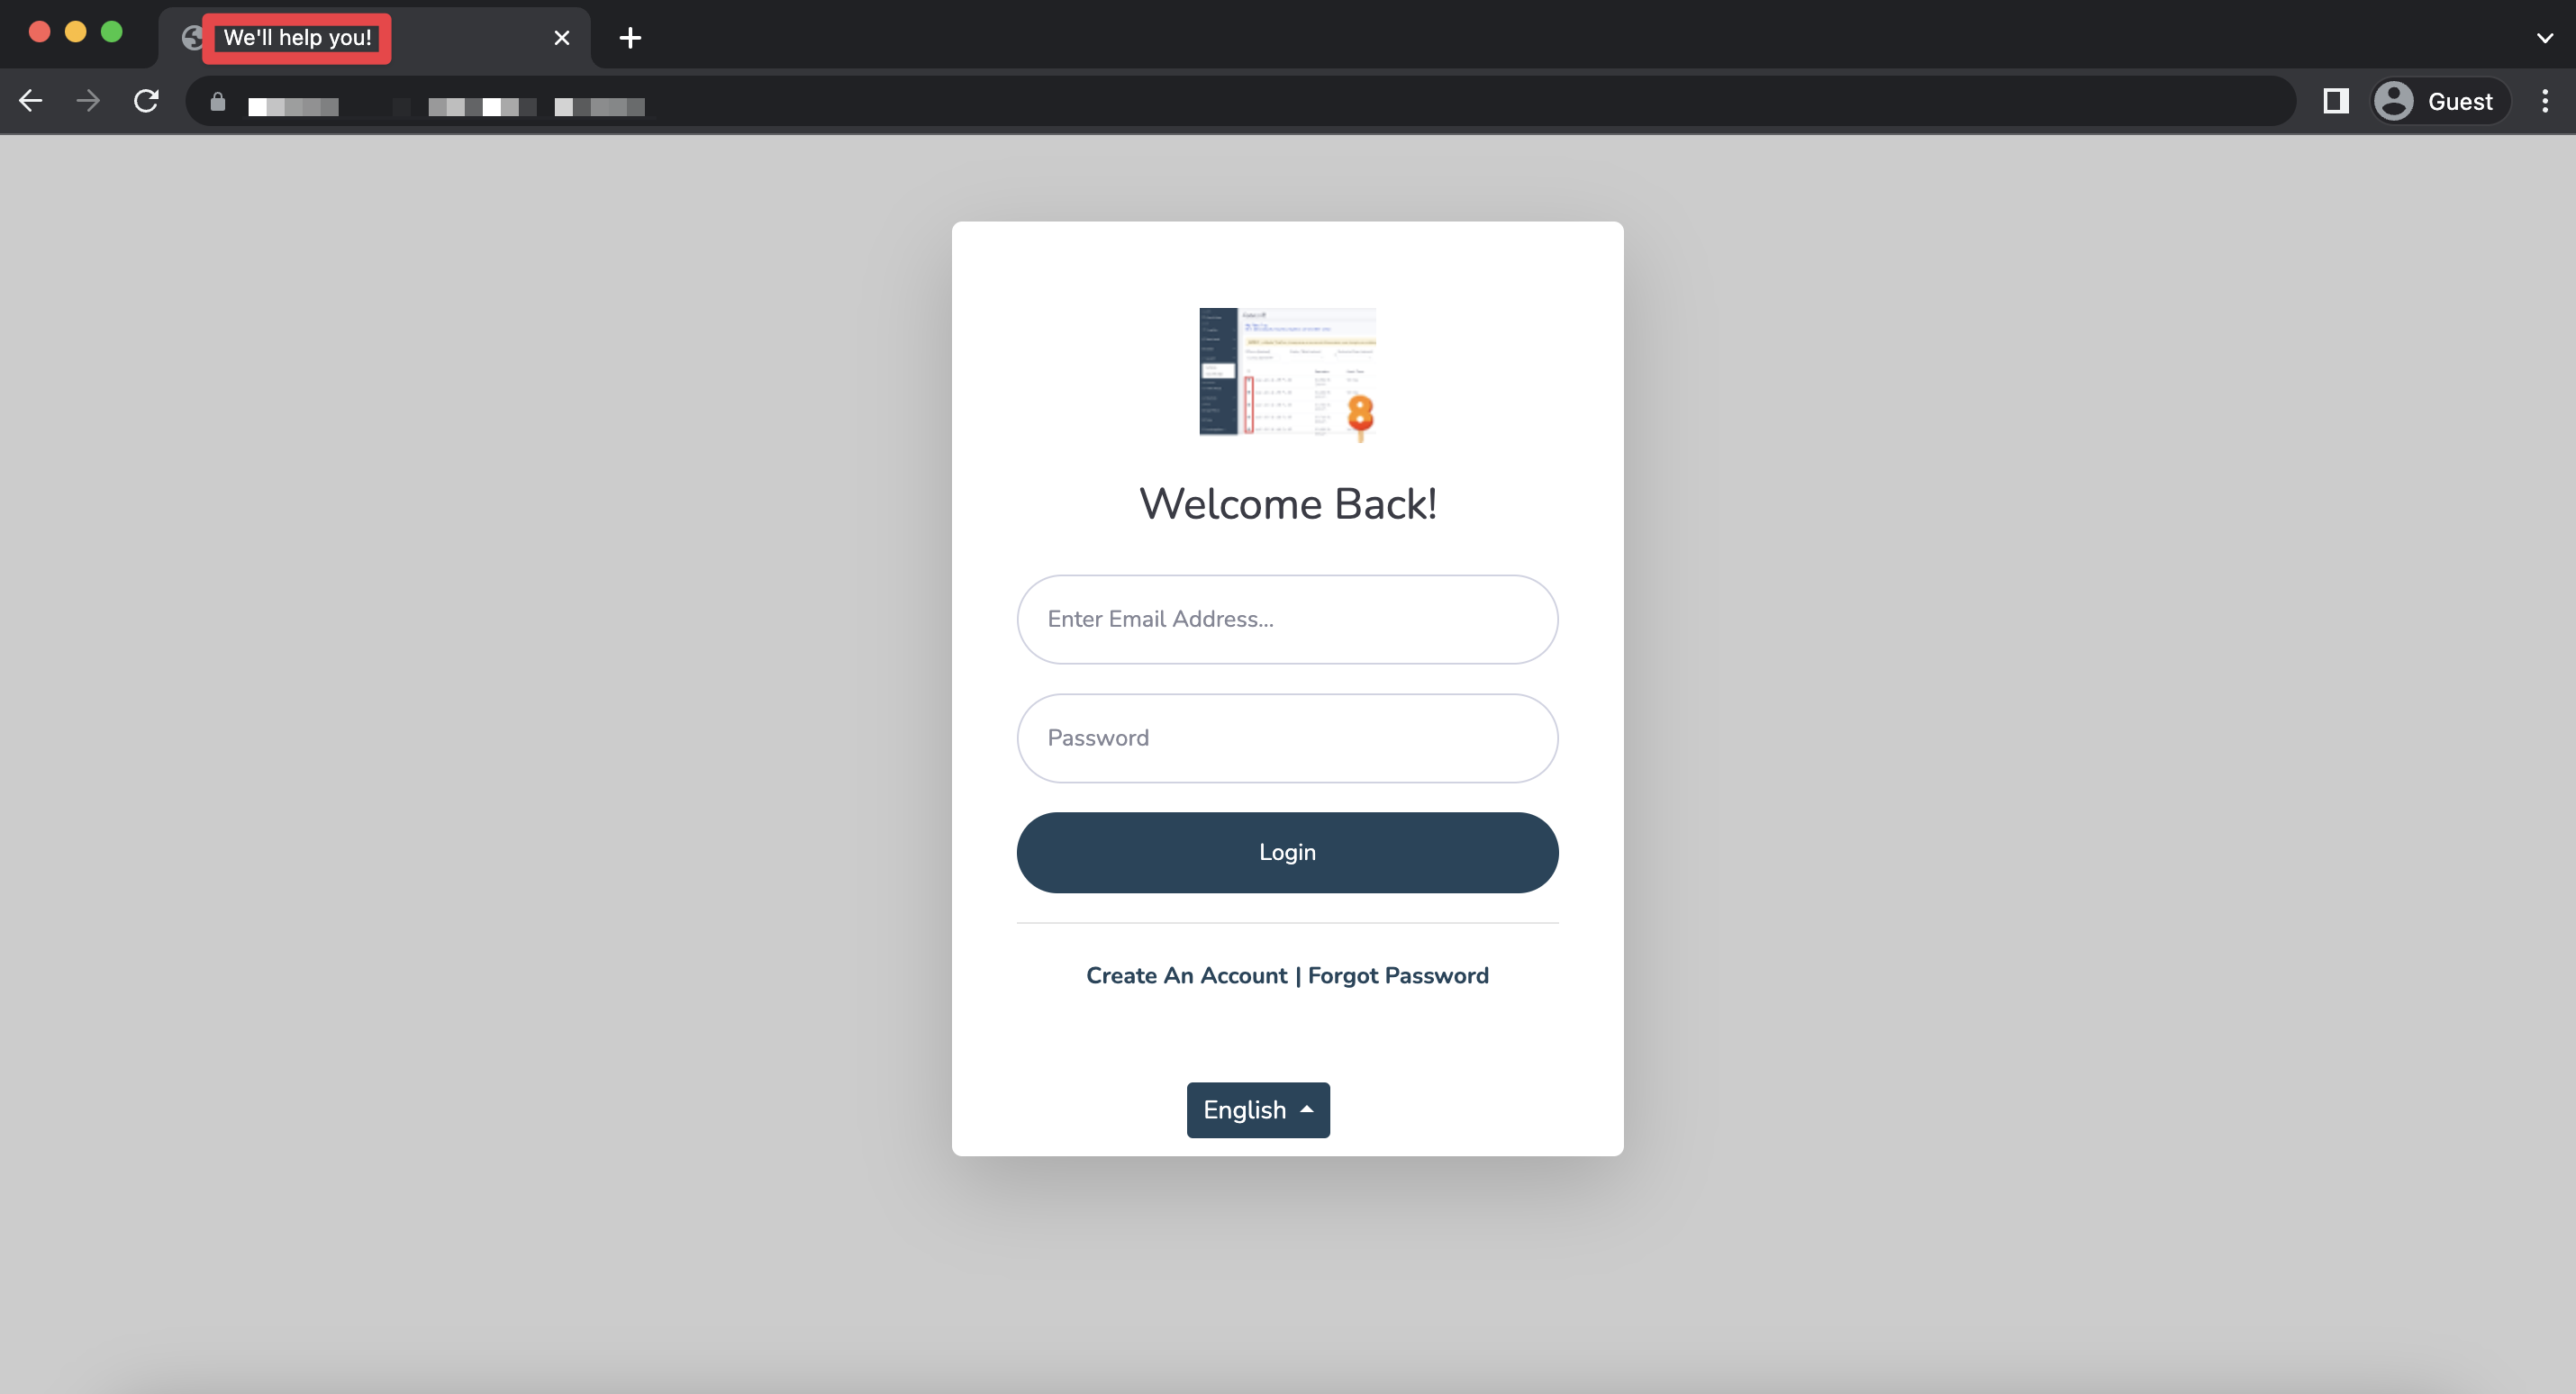Open Chrome's three-dot menu
The image size is (2576, 1394).
pos(2544,101)
